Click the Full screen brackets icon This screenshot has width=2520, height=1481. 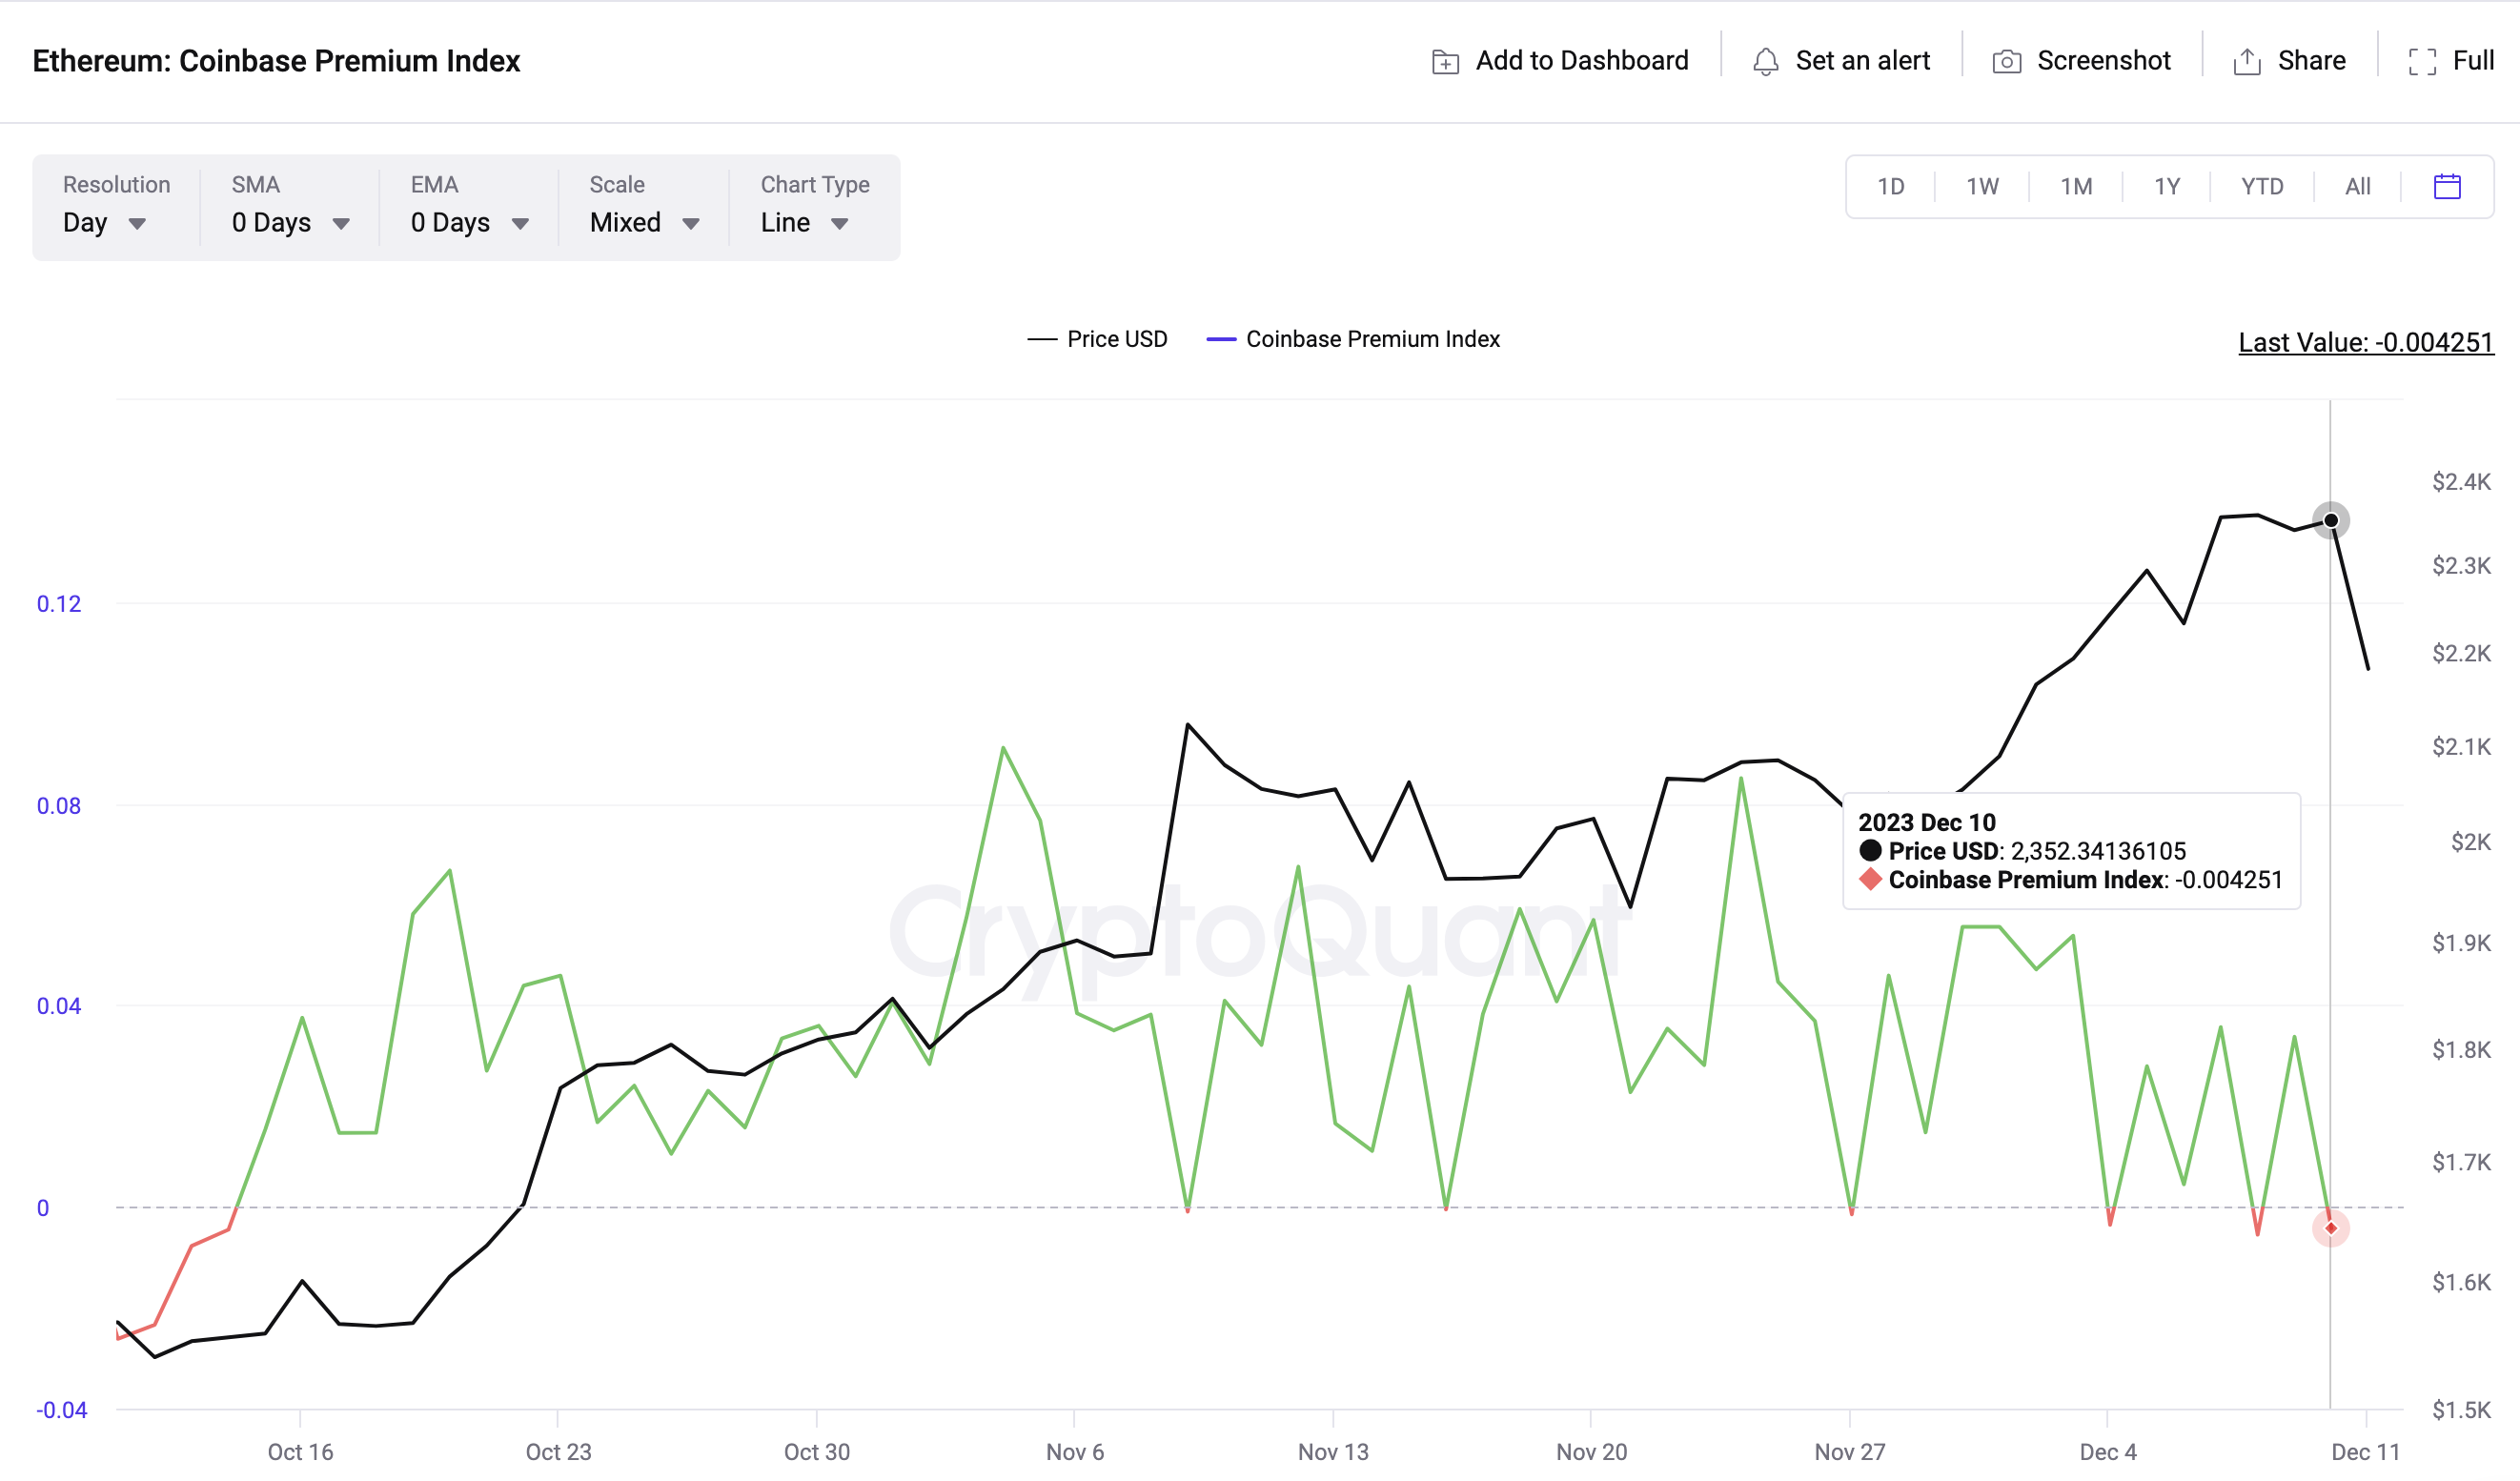click(x=2423, y=62)
